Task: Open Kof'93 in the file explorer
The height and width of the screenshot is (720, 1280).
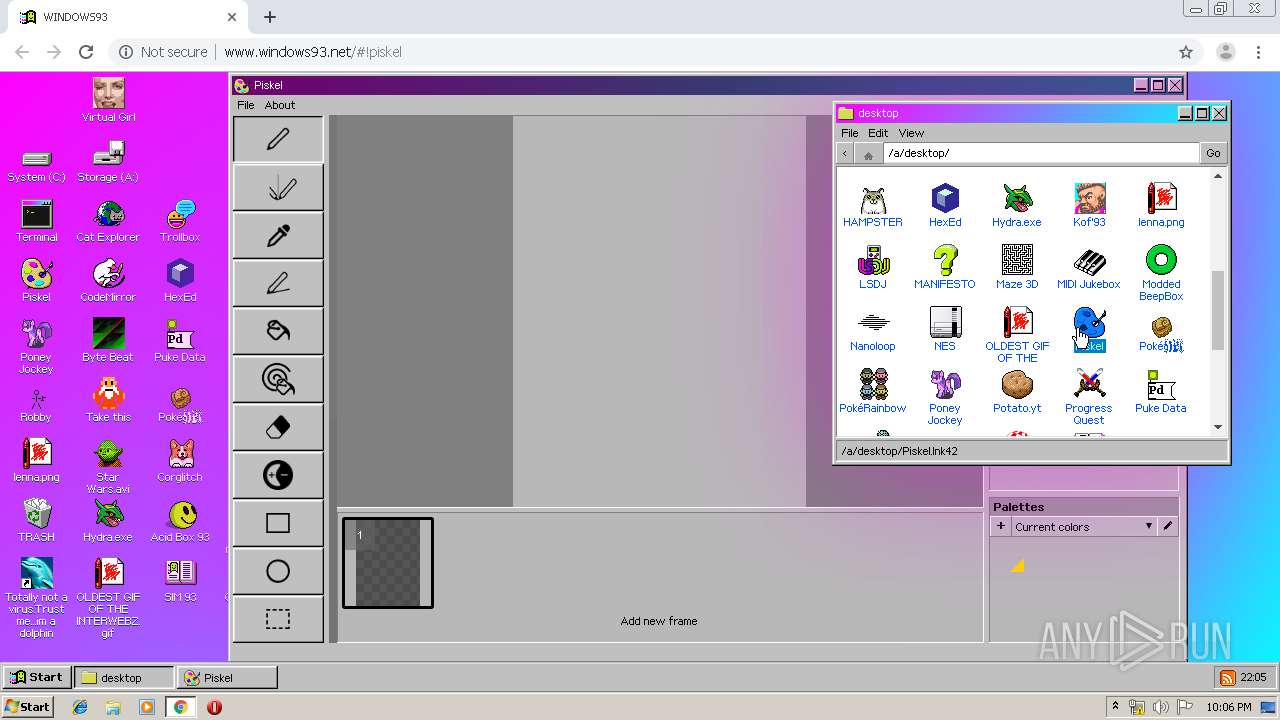Action: [1089, 206]
